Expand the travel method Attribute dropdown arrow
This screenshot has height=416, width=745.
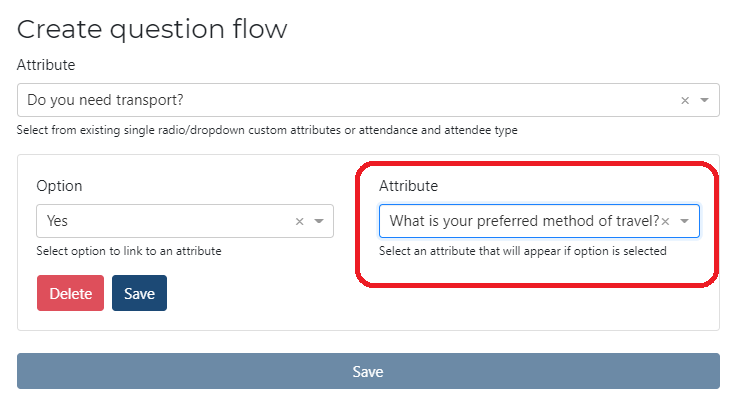pos(685,221)
